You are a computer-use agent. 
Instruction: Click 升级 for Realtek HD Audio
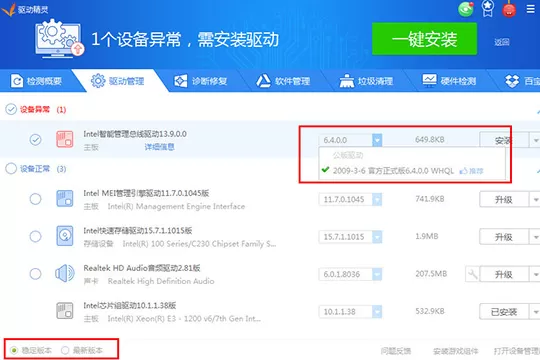point(504,275)
